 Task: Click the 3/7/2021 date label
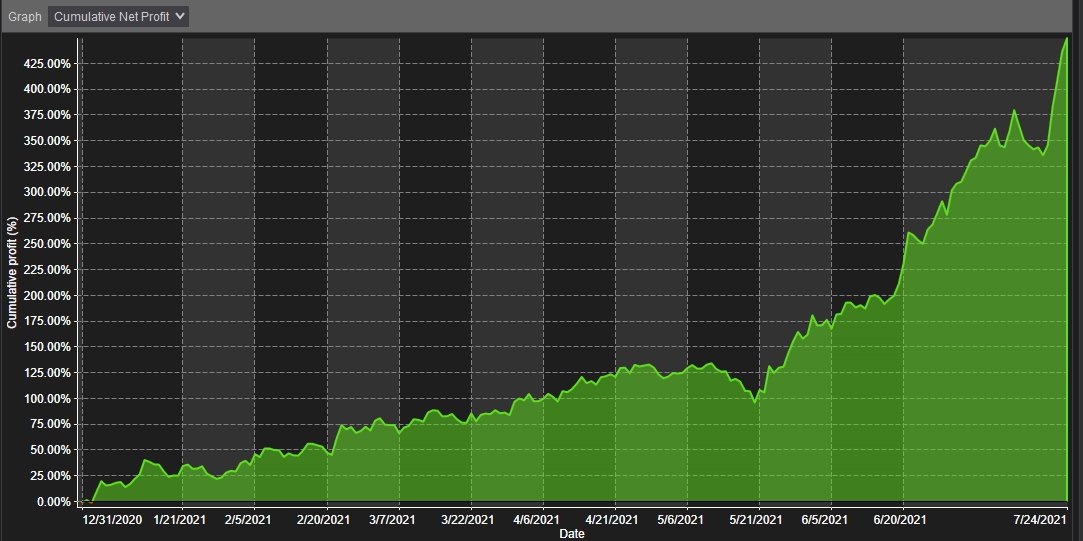[x=392, y=520]
